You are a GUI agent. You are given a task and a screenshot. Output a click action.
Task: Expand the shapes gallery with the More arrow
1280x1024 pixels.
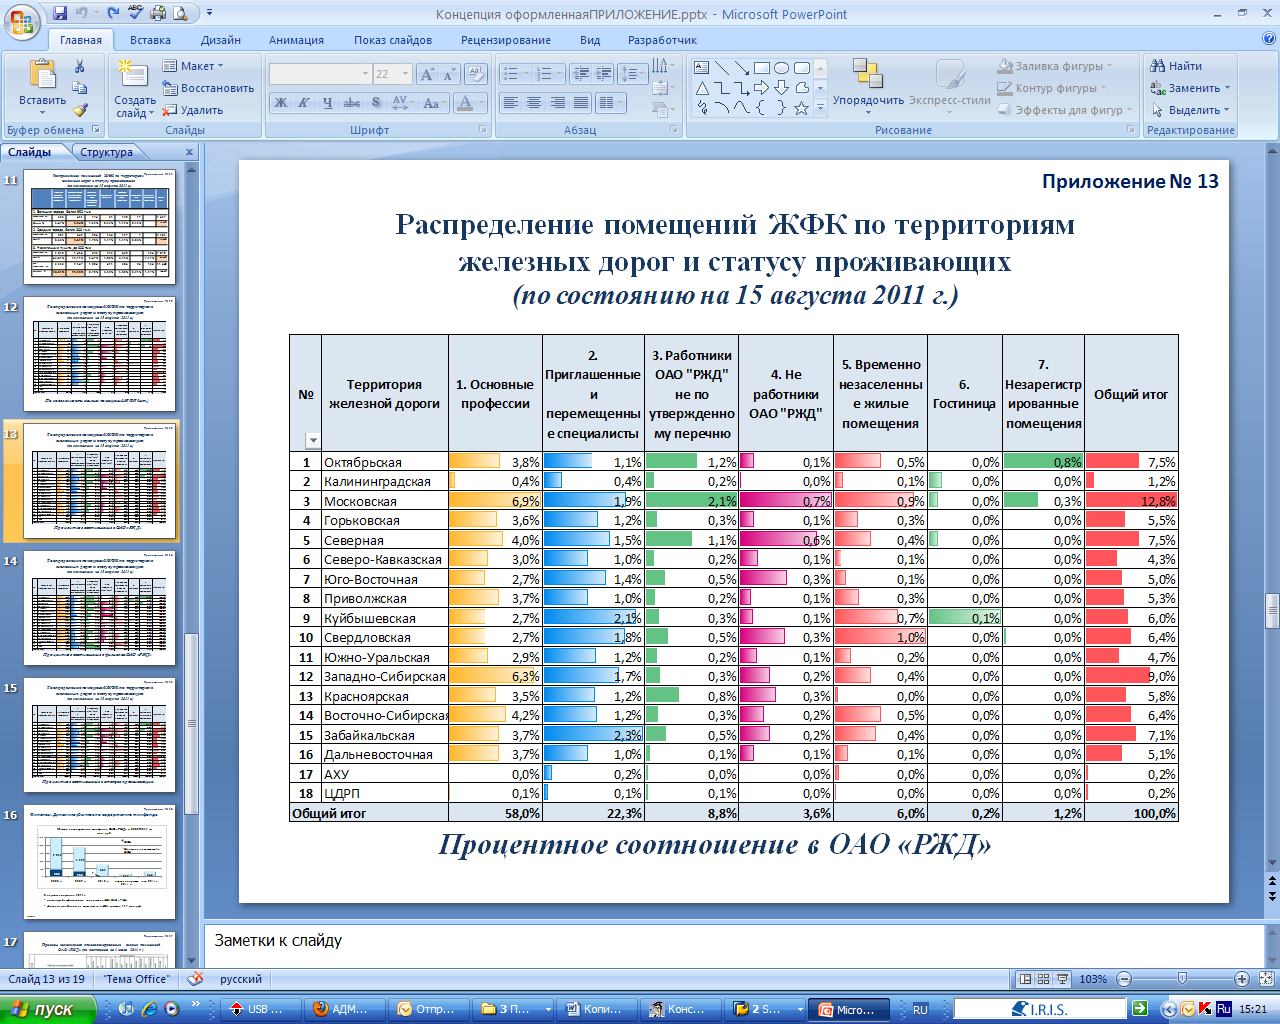pos(821,108)
